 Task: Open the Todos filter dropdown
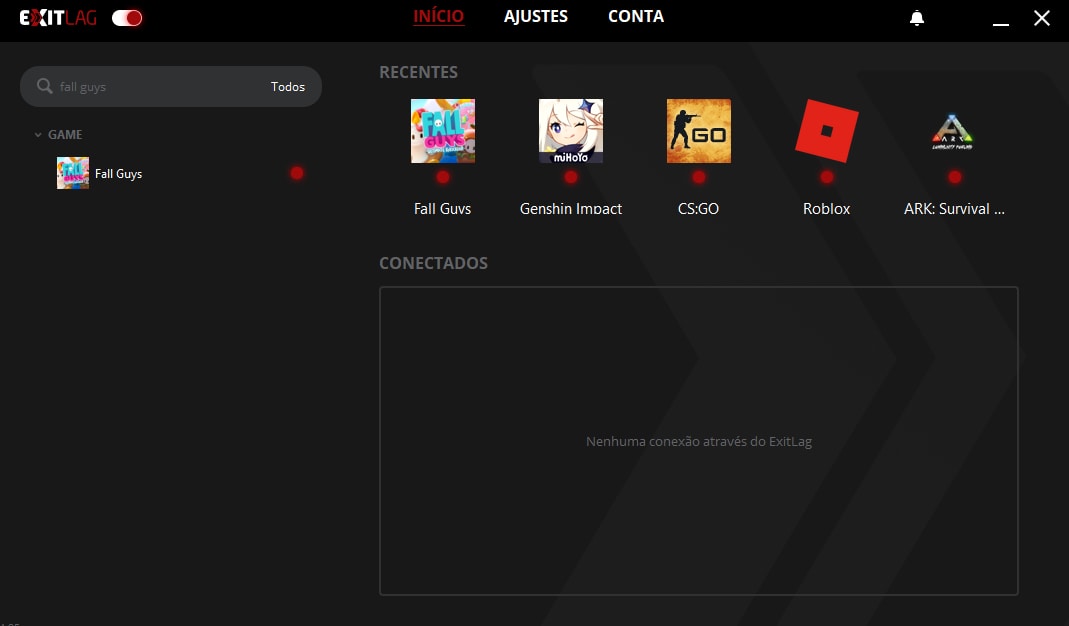point(287,87)
